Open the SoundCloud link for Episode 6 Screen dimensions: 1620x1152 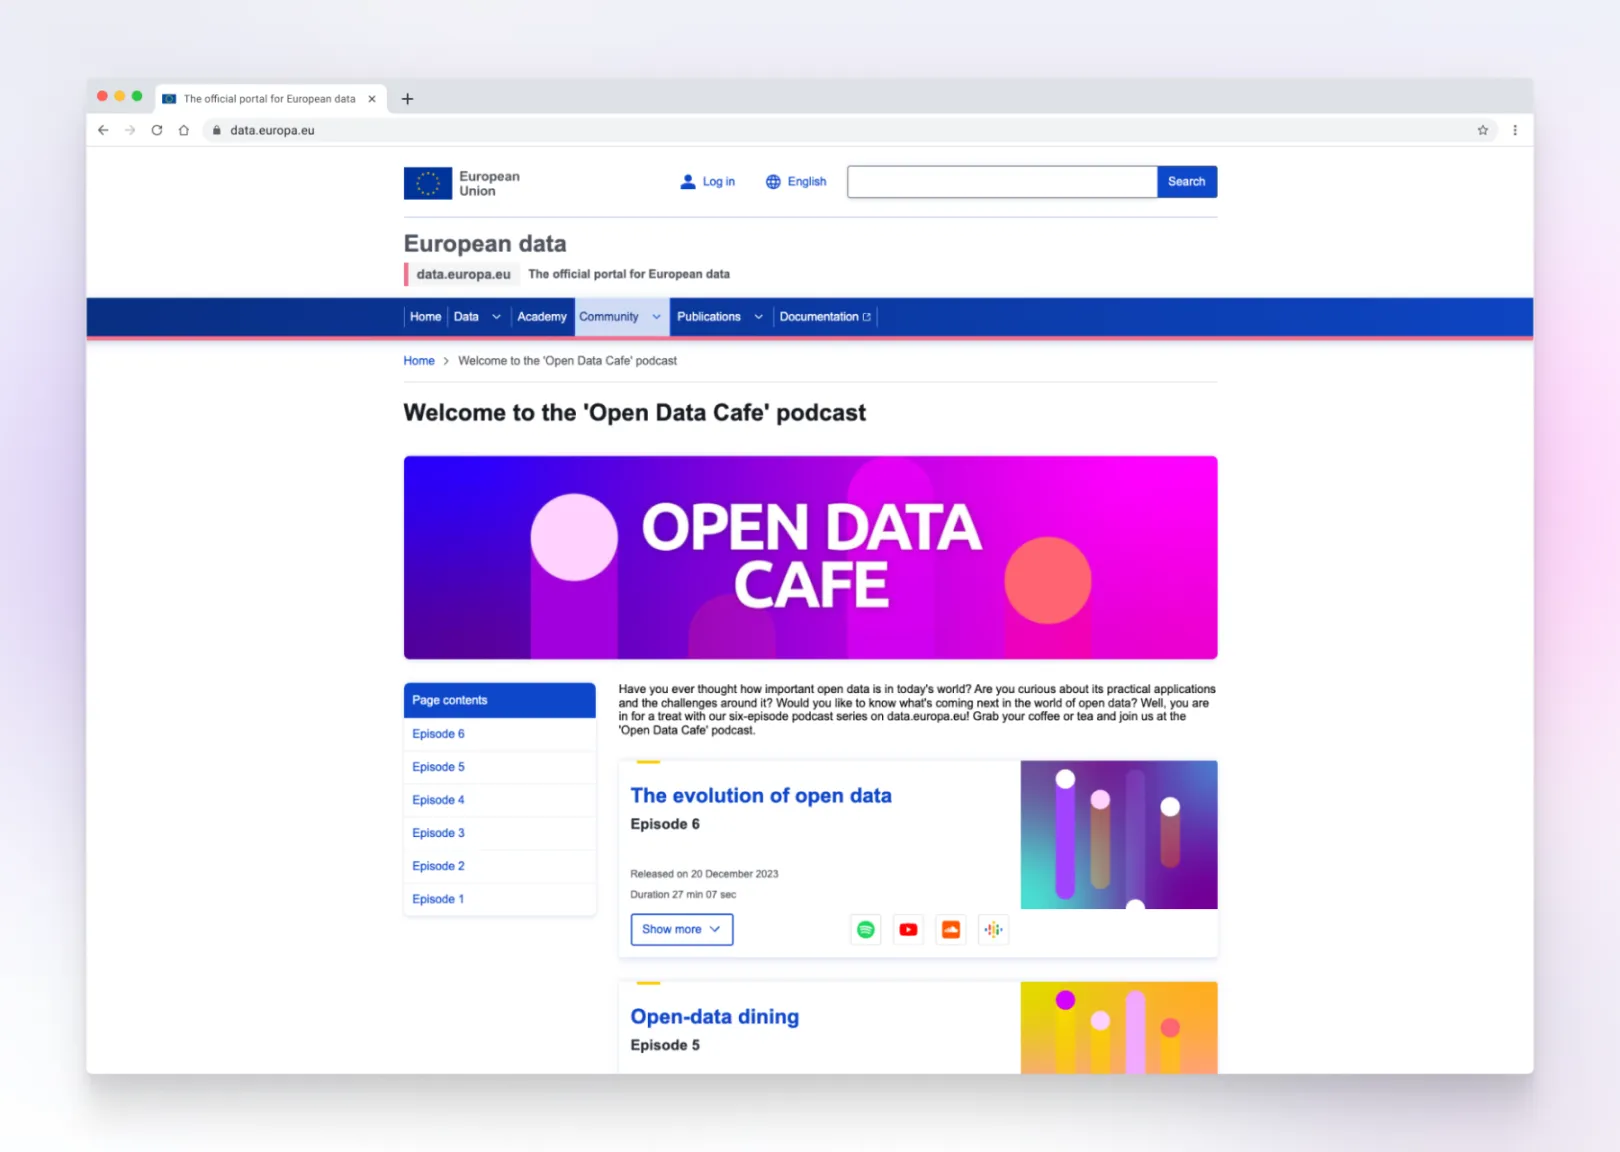(x=951, y=930)
